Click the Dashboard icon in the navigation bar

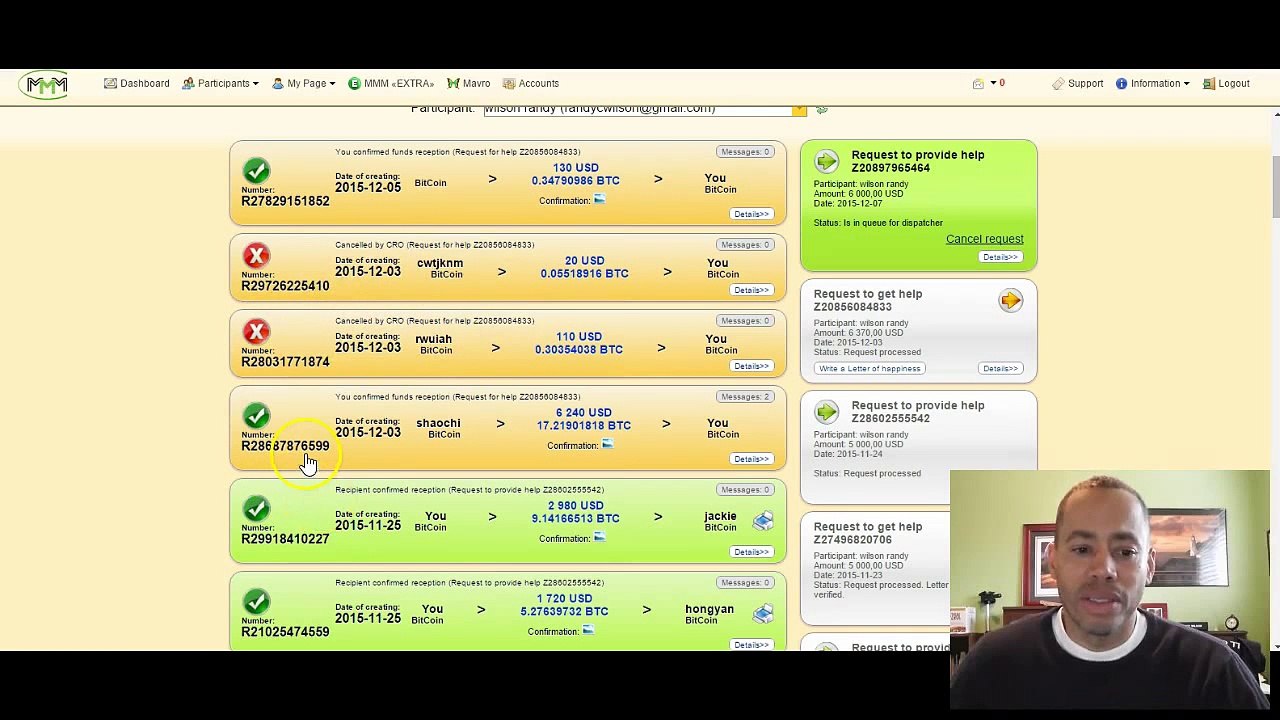(110, 84)
